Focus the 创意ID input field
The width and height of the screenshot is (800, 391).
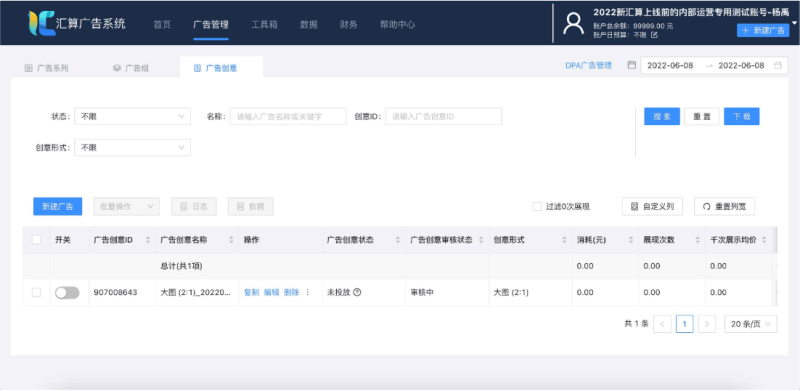coord(443,116)
